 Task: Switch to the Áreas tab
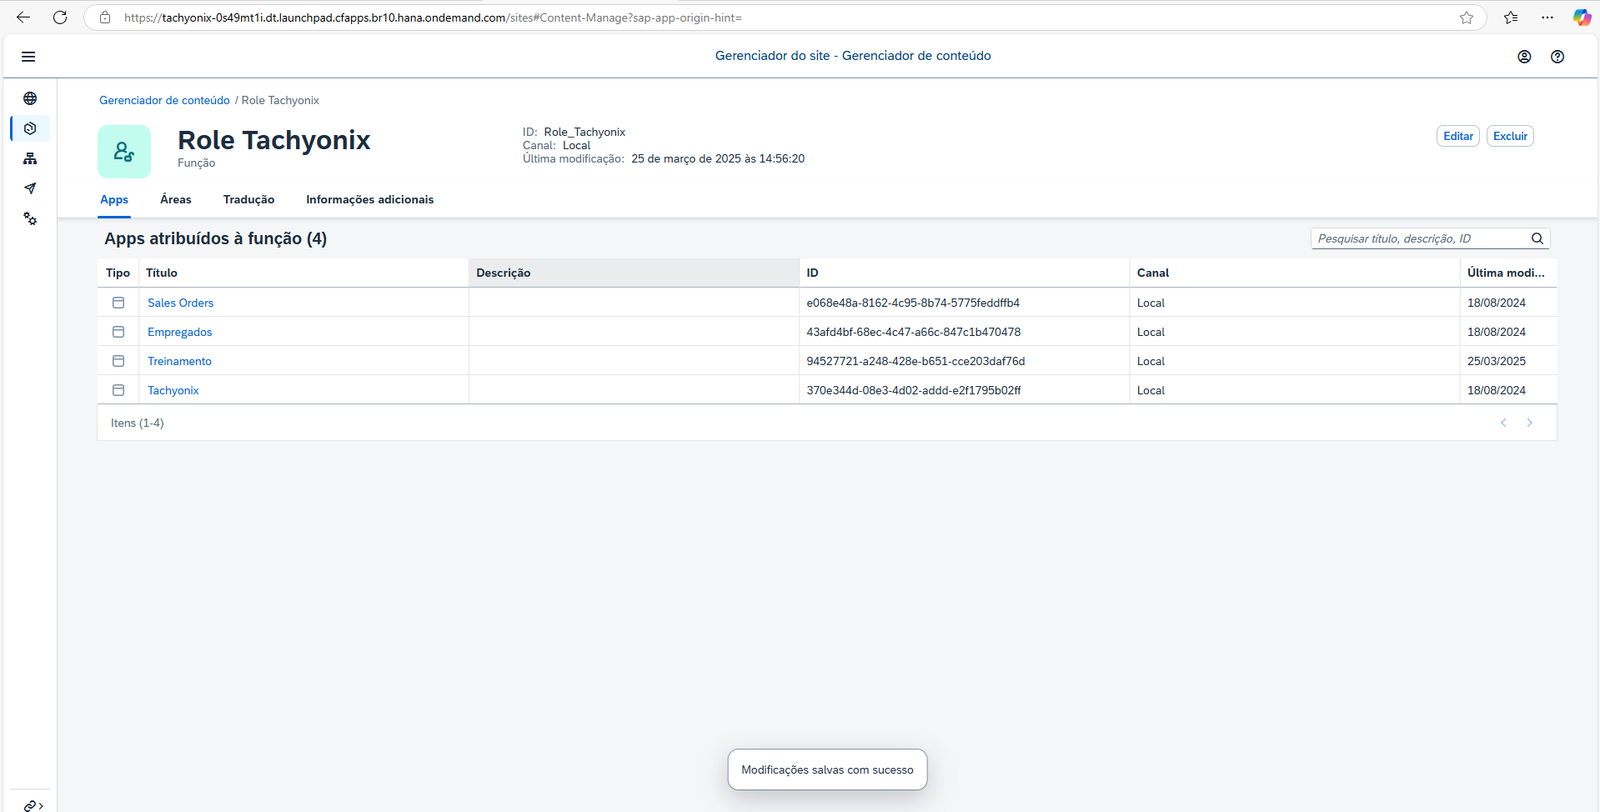[176, 200]
